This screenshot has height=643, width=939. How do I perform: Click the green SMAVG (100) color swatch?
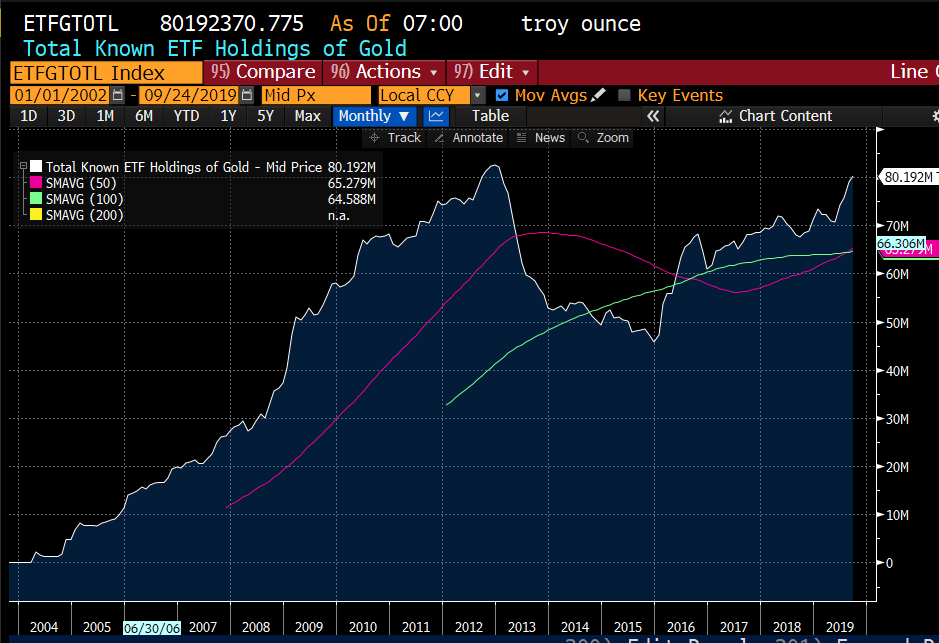(36, 199)
